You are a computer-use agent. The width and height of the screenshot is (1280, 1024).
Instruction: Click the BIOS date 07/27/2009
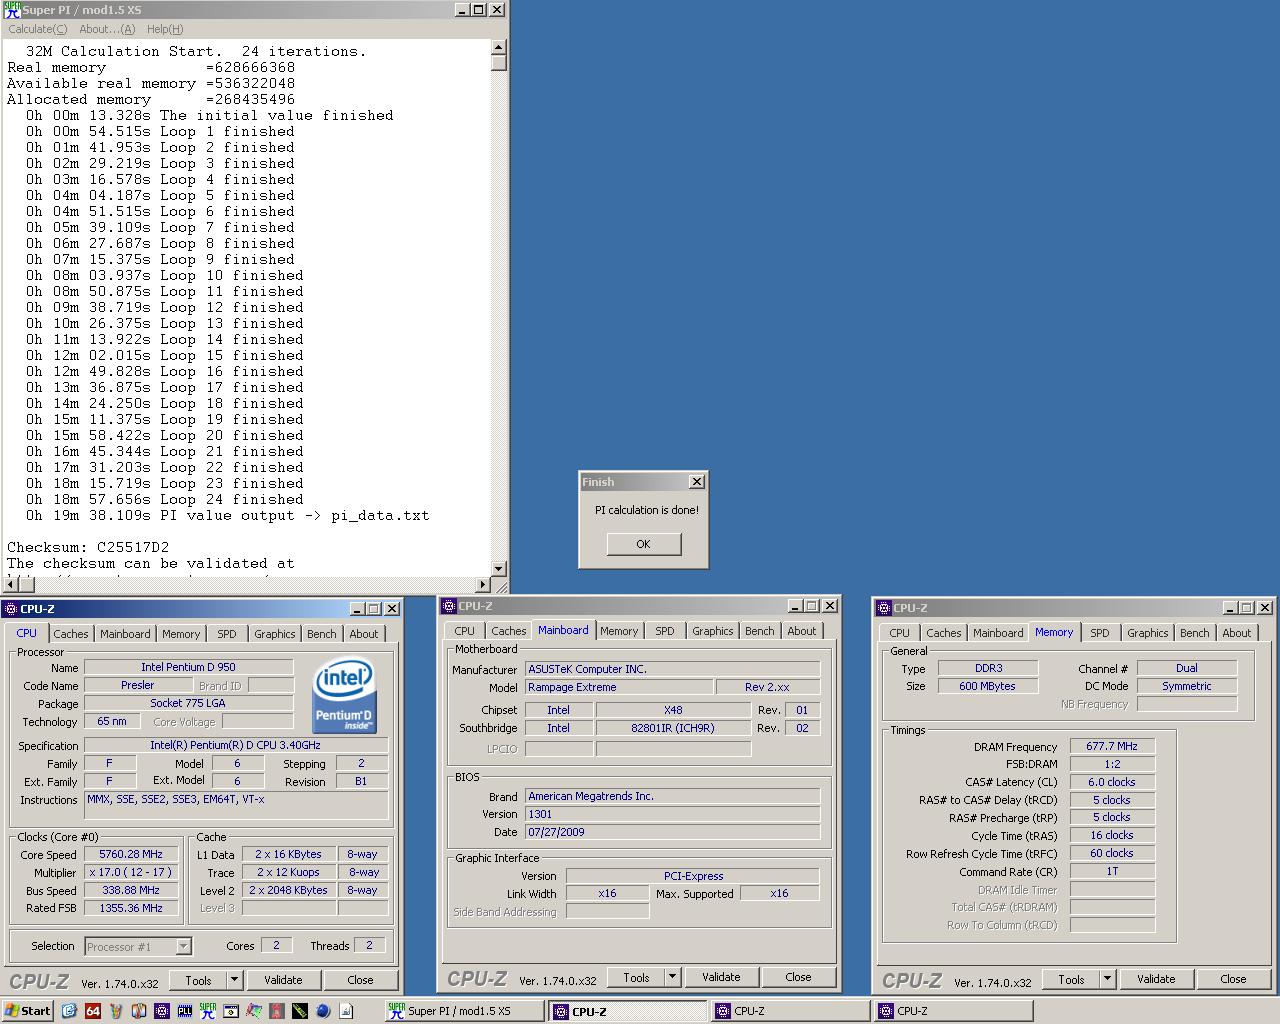point(672,832)
